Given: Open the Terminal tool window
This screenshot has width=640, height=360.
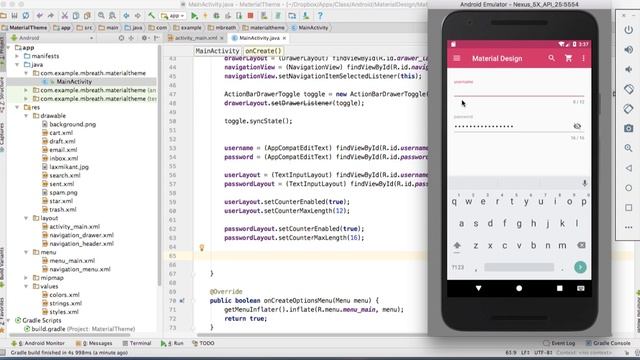Looking at the screenshot, I should (137, 343).
